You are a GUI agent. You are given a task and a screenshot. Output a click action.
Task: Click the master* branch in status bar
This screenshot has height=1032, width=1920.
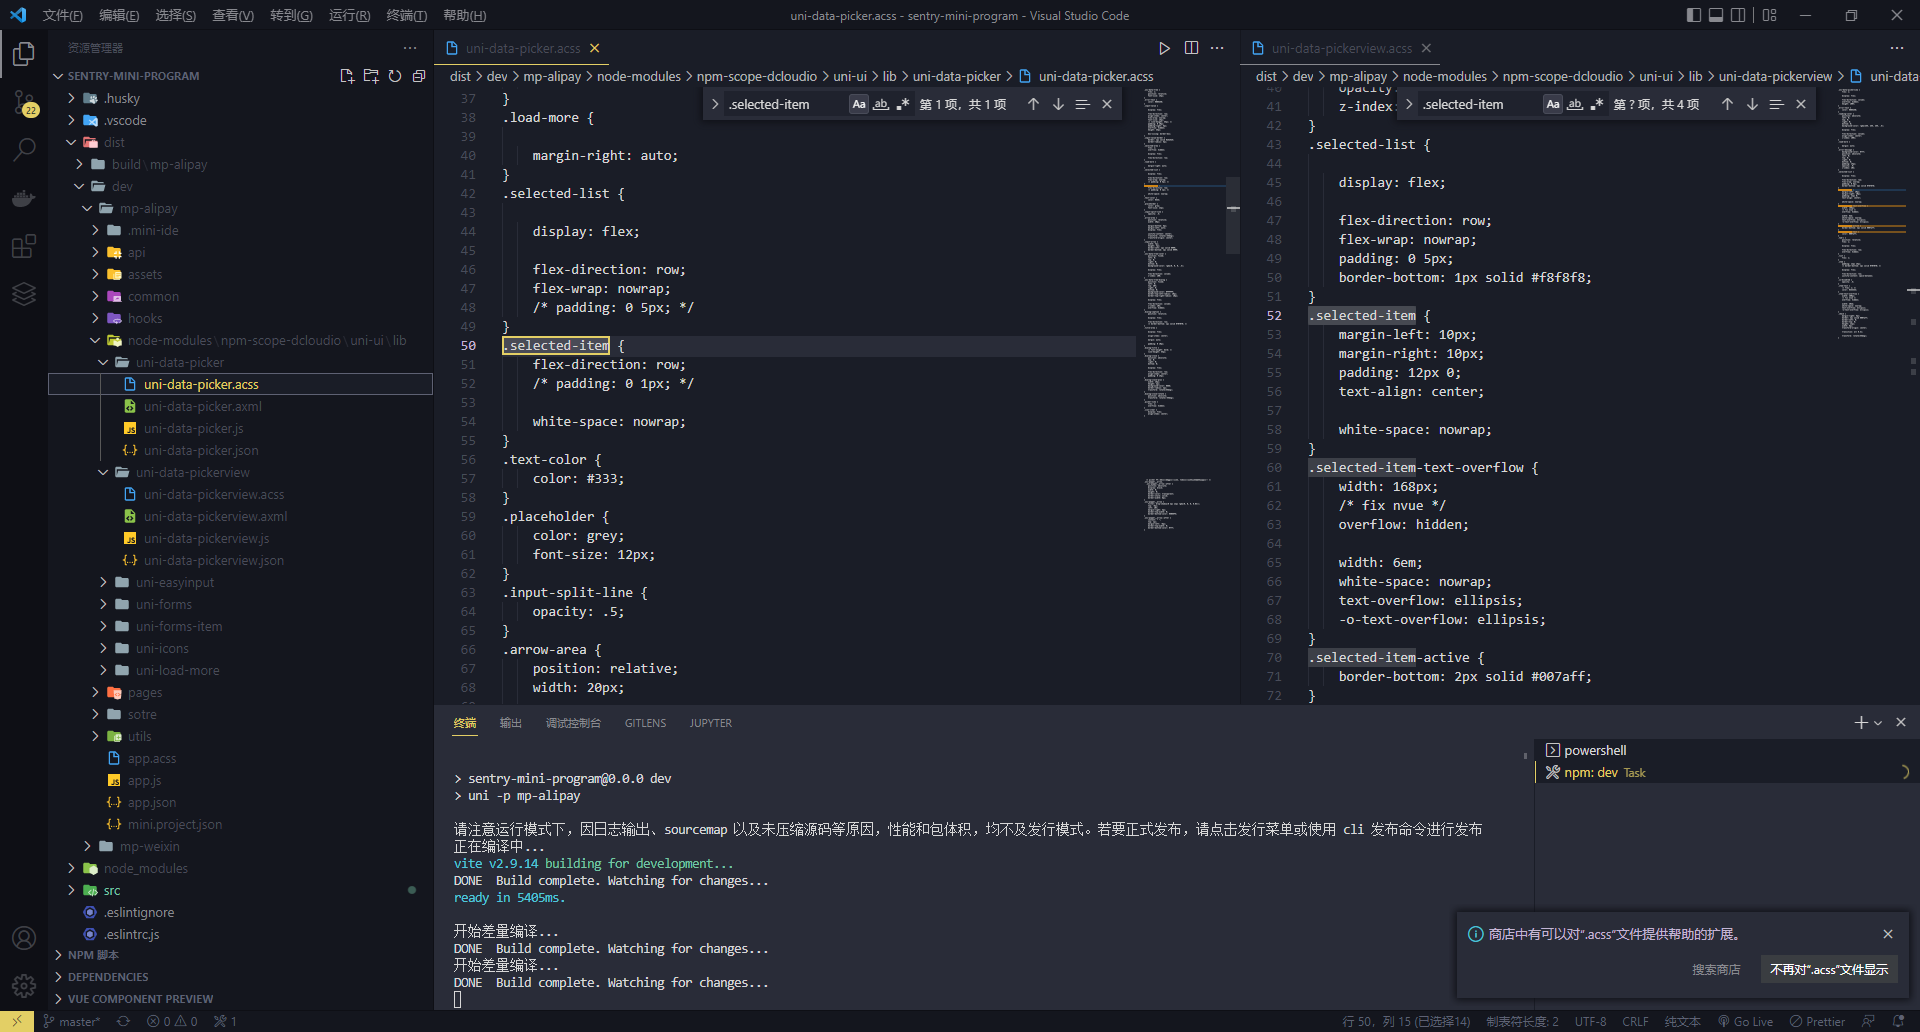coord(71,1021)
